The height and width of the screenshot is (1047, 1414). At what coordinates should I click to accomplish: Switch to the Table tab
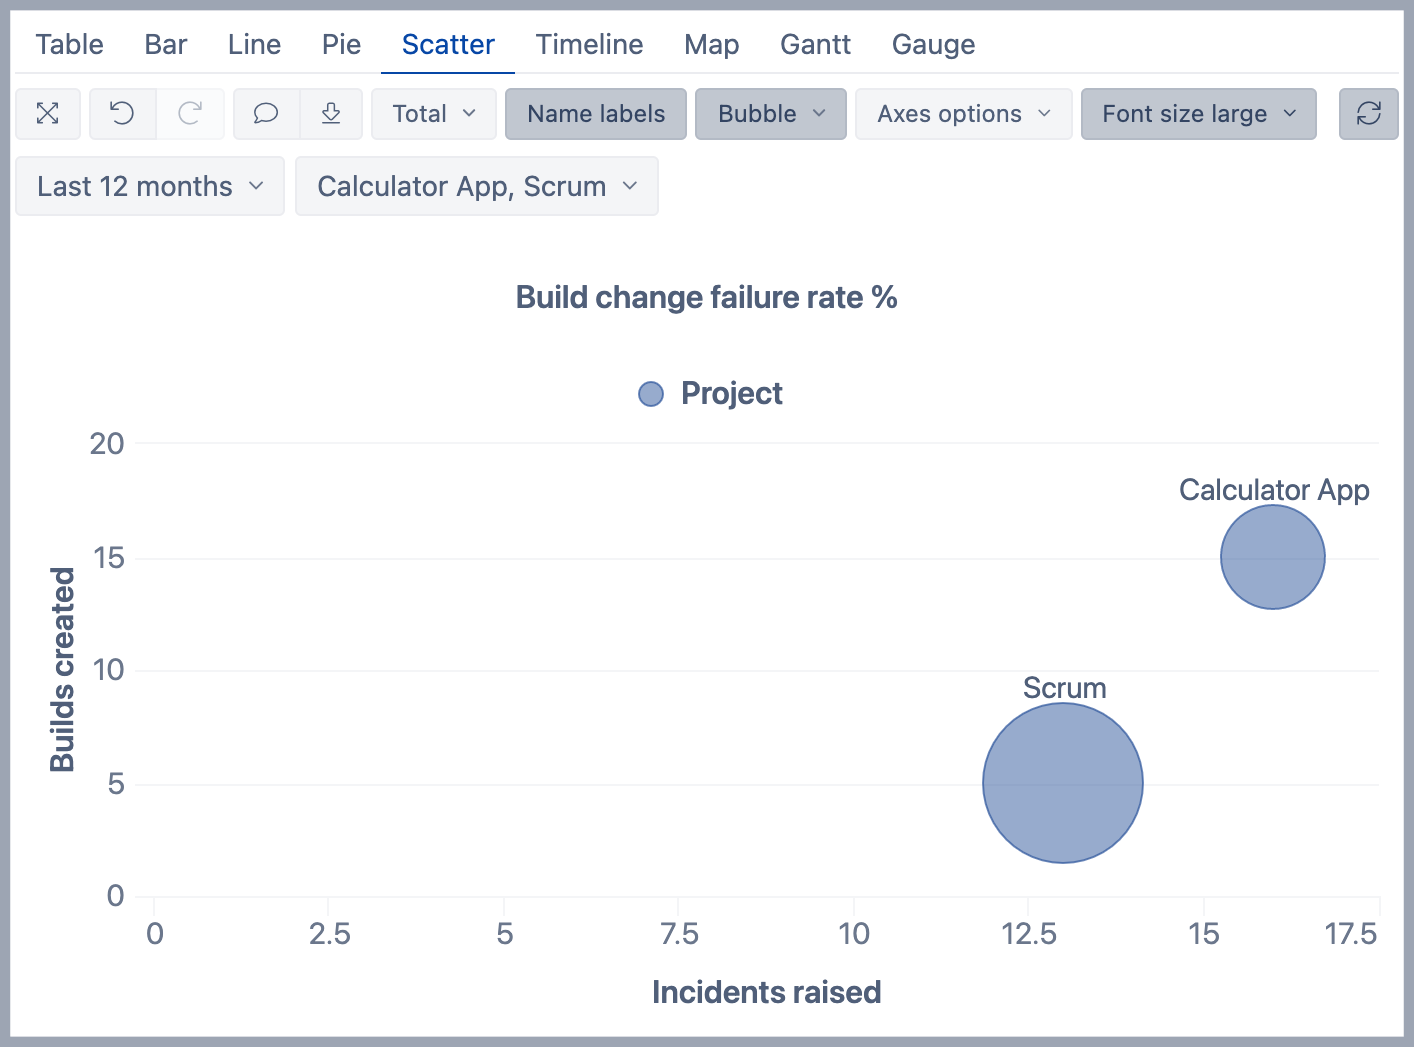[x=70, y=44]
